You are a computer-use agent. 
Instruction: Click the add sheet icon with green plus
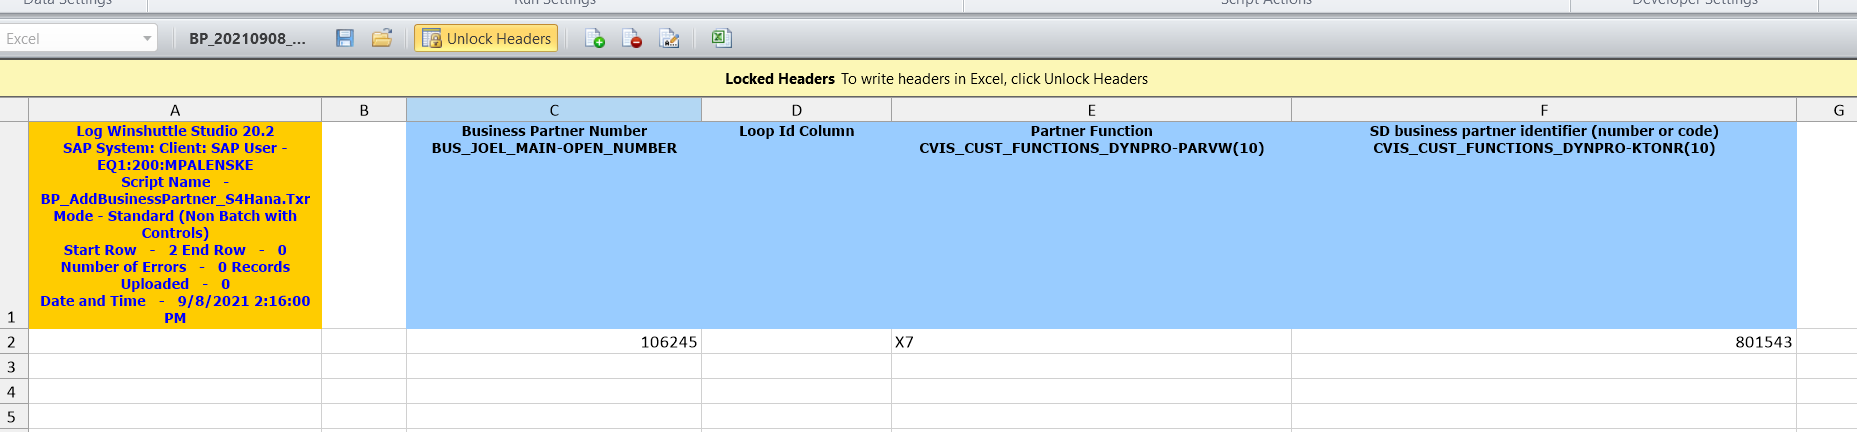(595, 39)
